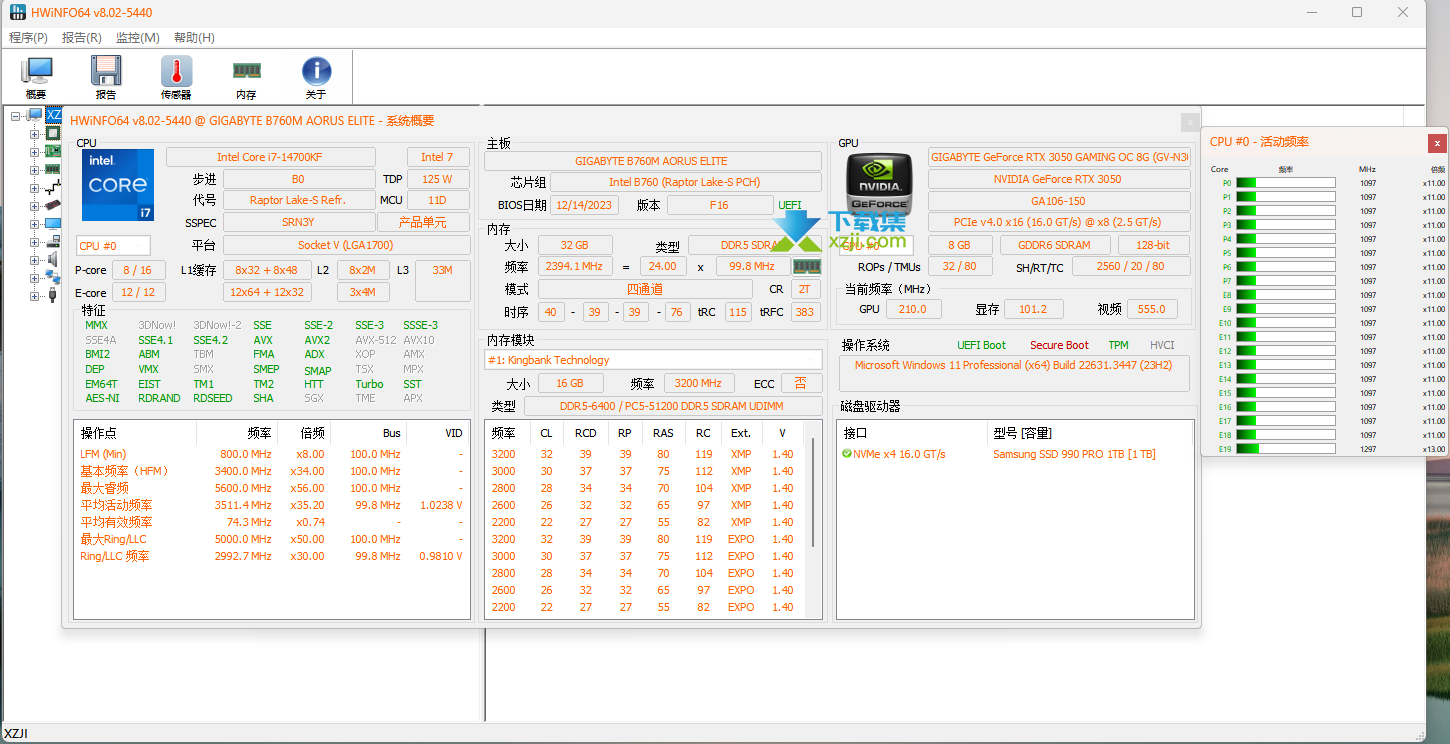The height and width of the screenshot is (744, 1450).
Task: Click the CL column header in timings table
Action: pyautogui.click(x=546, y=433)
